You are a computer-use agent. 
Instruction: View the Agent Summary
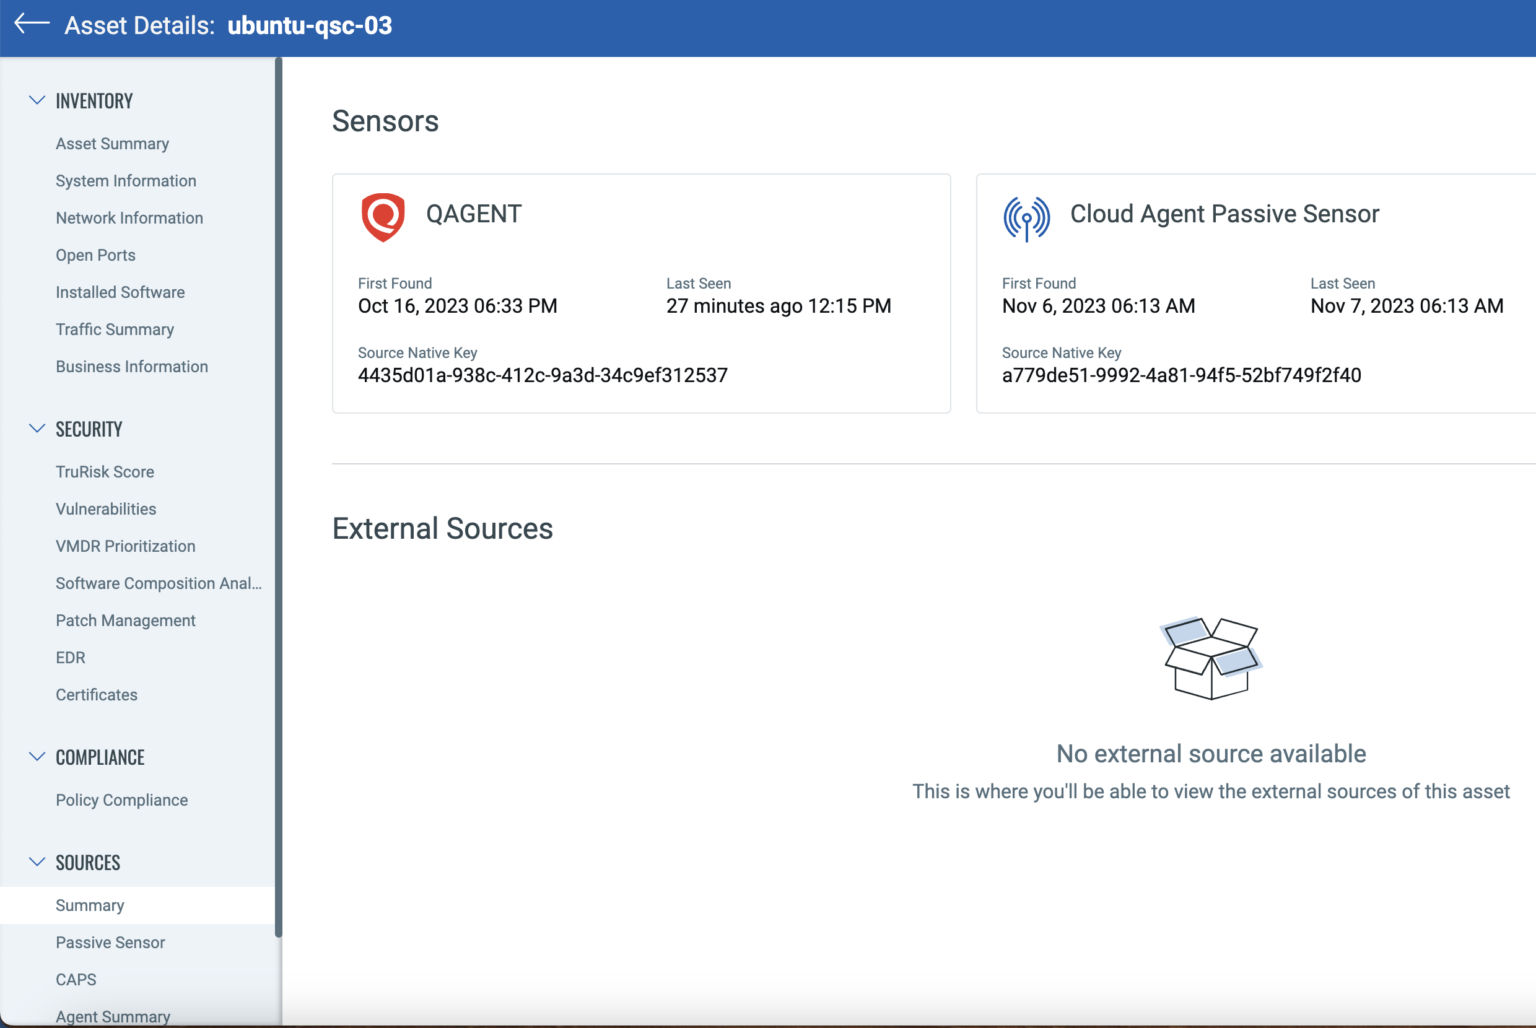112,1016
